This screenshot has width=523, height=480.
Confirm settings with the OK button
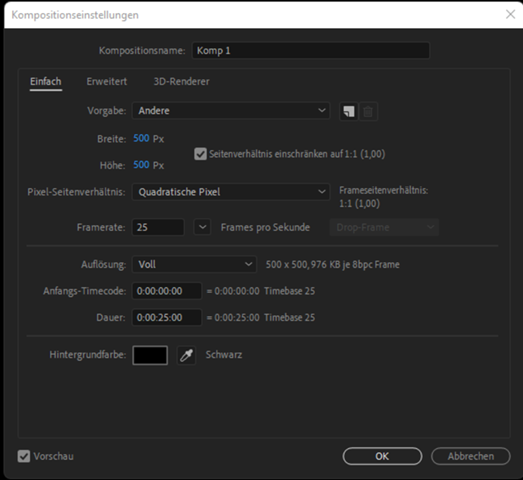point(382,456)
